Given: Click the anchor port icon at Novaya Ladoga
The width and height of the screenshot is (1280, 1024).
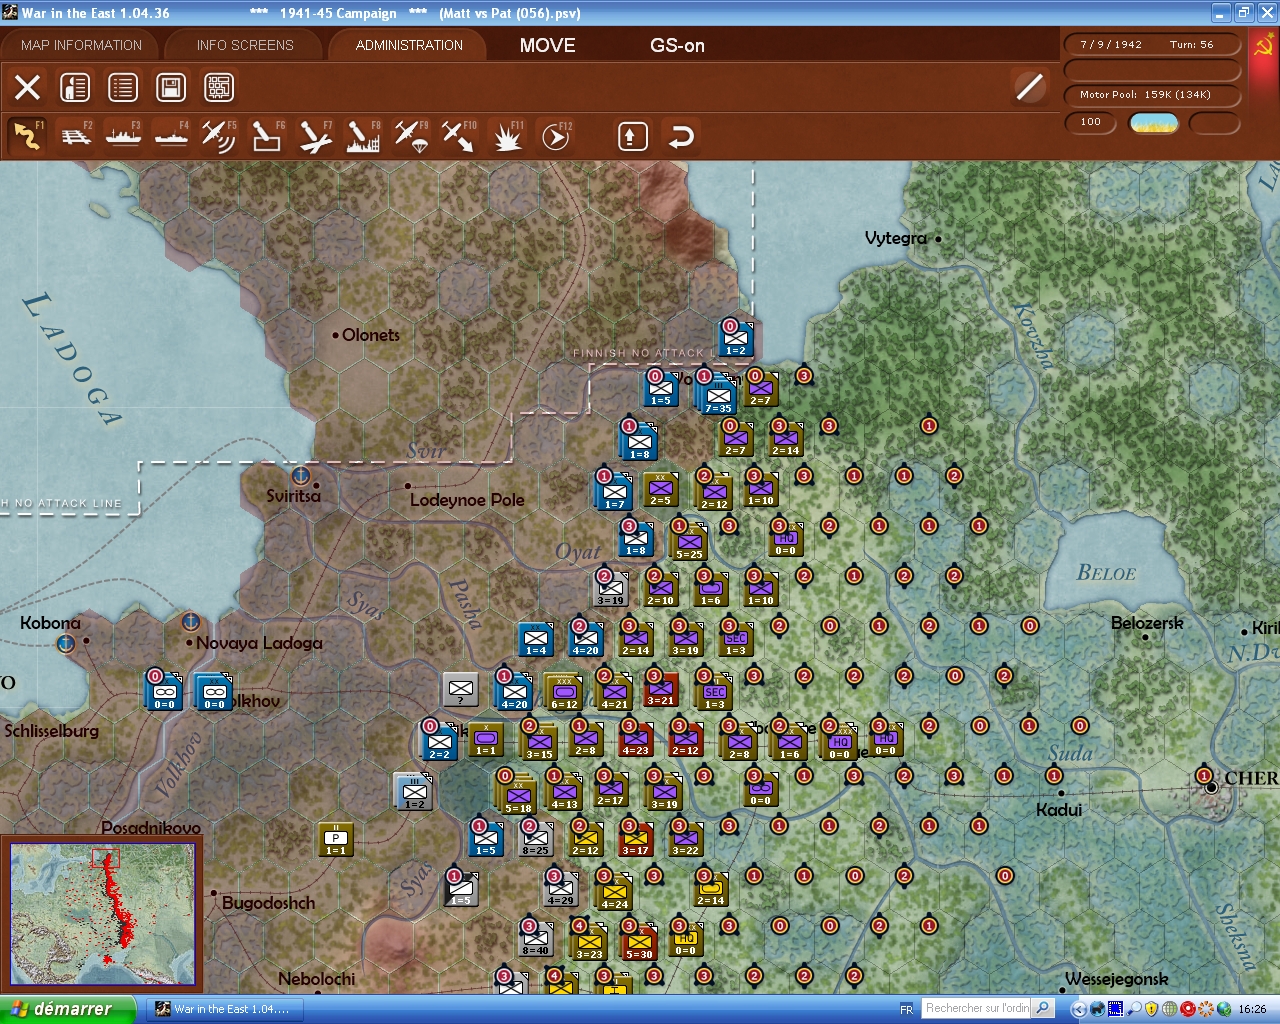Looking at the screenshot, I should 190,621.
